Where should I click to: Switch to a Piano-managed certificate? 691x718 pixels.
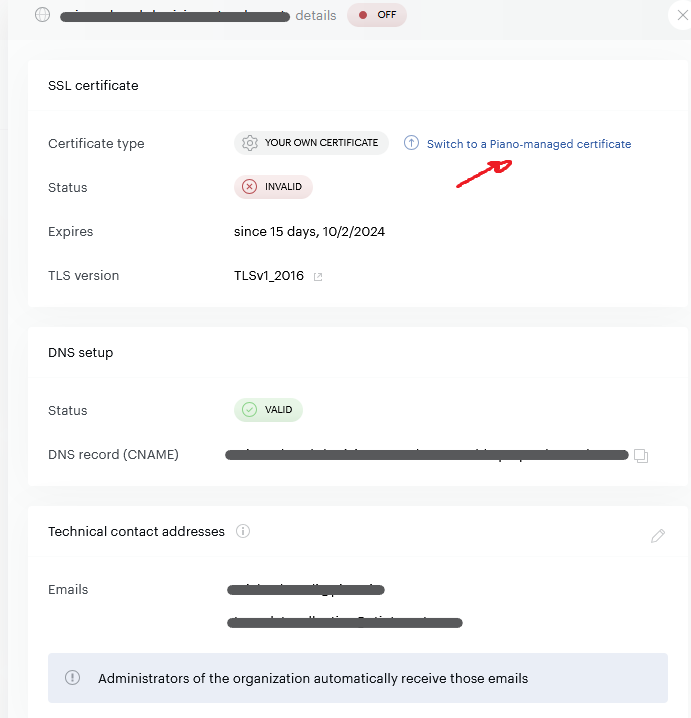(x=528, y=144)
